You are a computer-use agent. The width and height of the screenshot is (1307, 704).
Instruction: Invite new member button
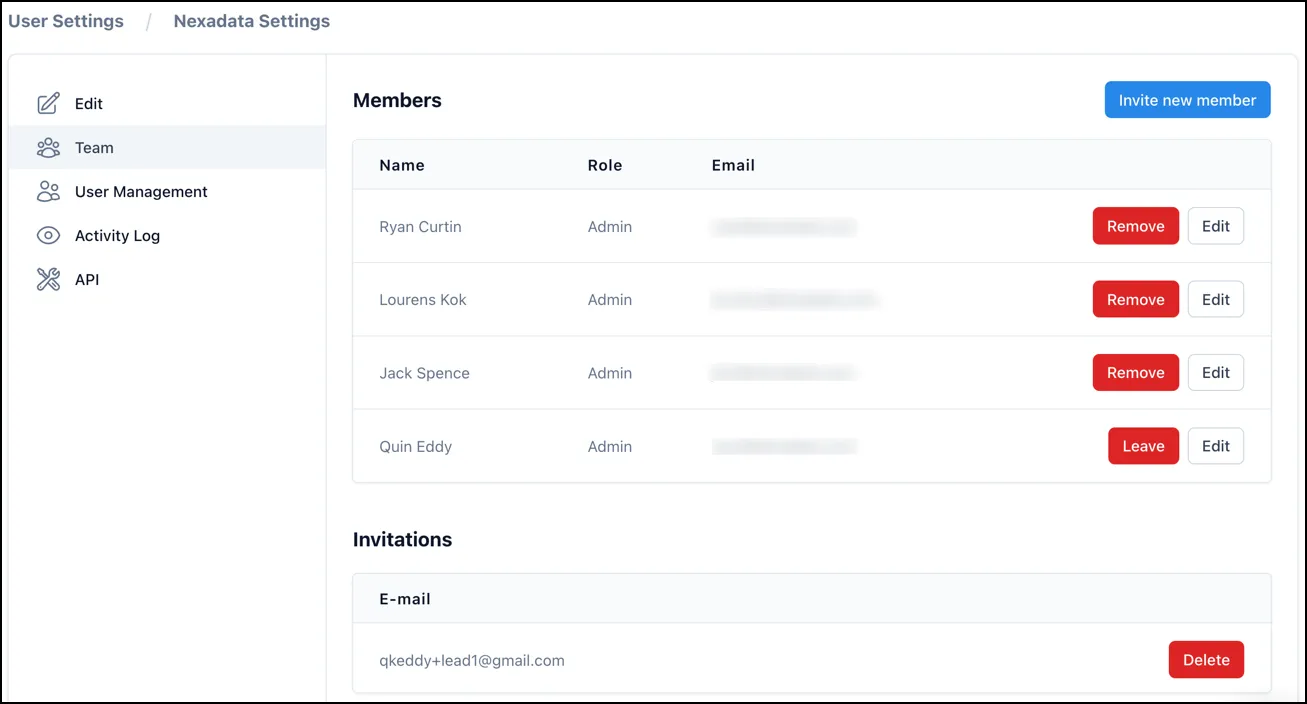tap(1187, 100)
